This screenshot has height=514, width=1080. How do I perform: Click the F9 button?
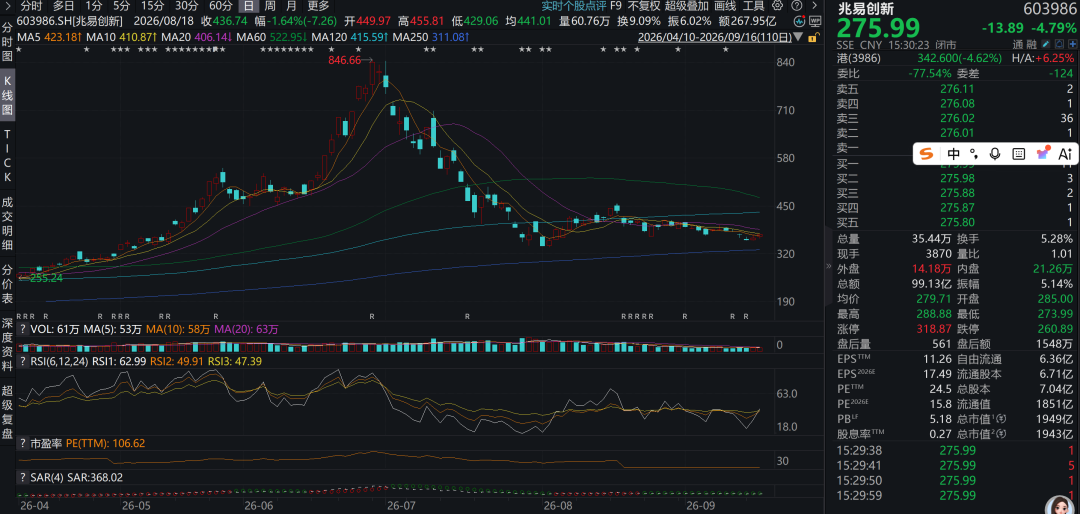pos(615,6)
